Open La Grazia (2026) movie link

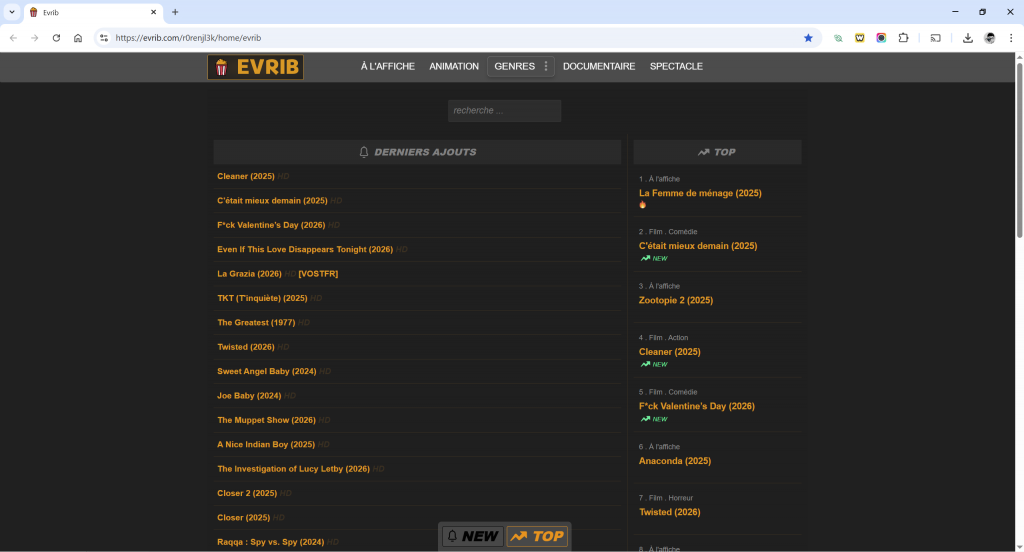(x=249, y=274)
